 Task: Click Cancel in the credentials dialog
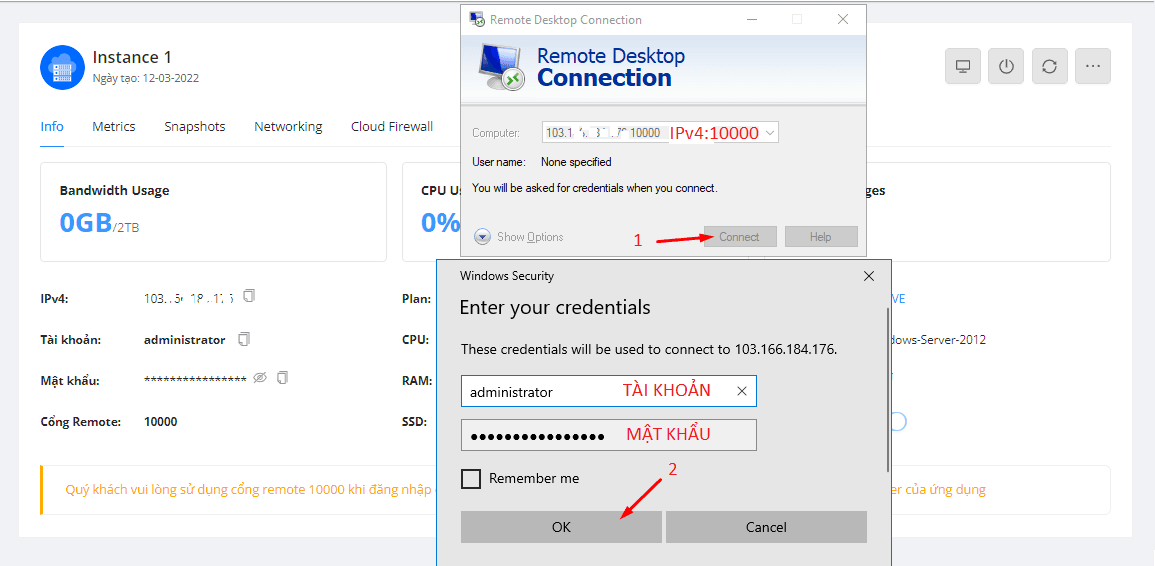point(766,527)
